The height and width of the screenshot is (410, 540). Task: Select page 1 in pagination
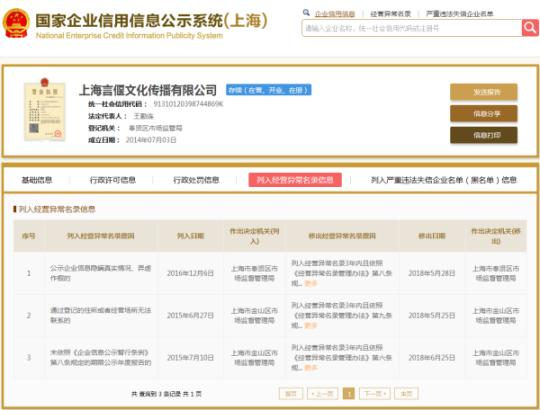click(349, 393)
